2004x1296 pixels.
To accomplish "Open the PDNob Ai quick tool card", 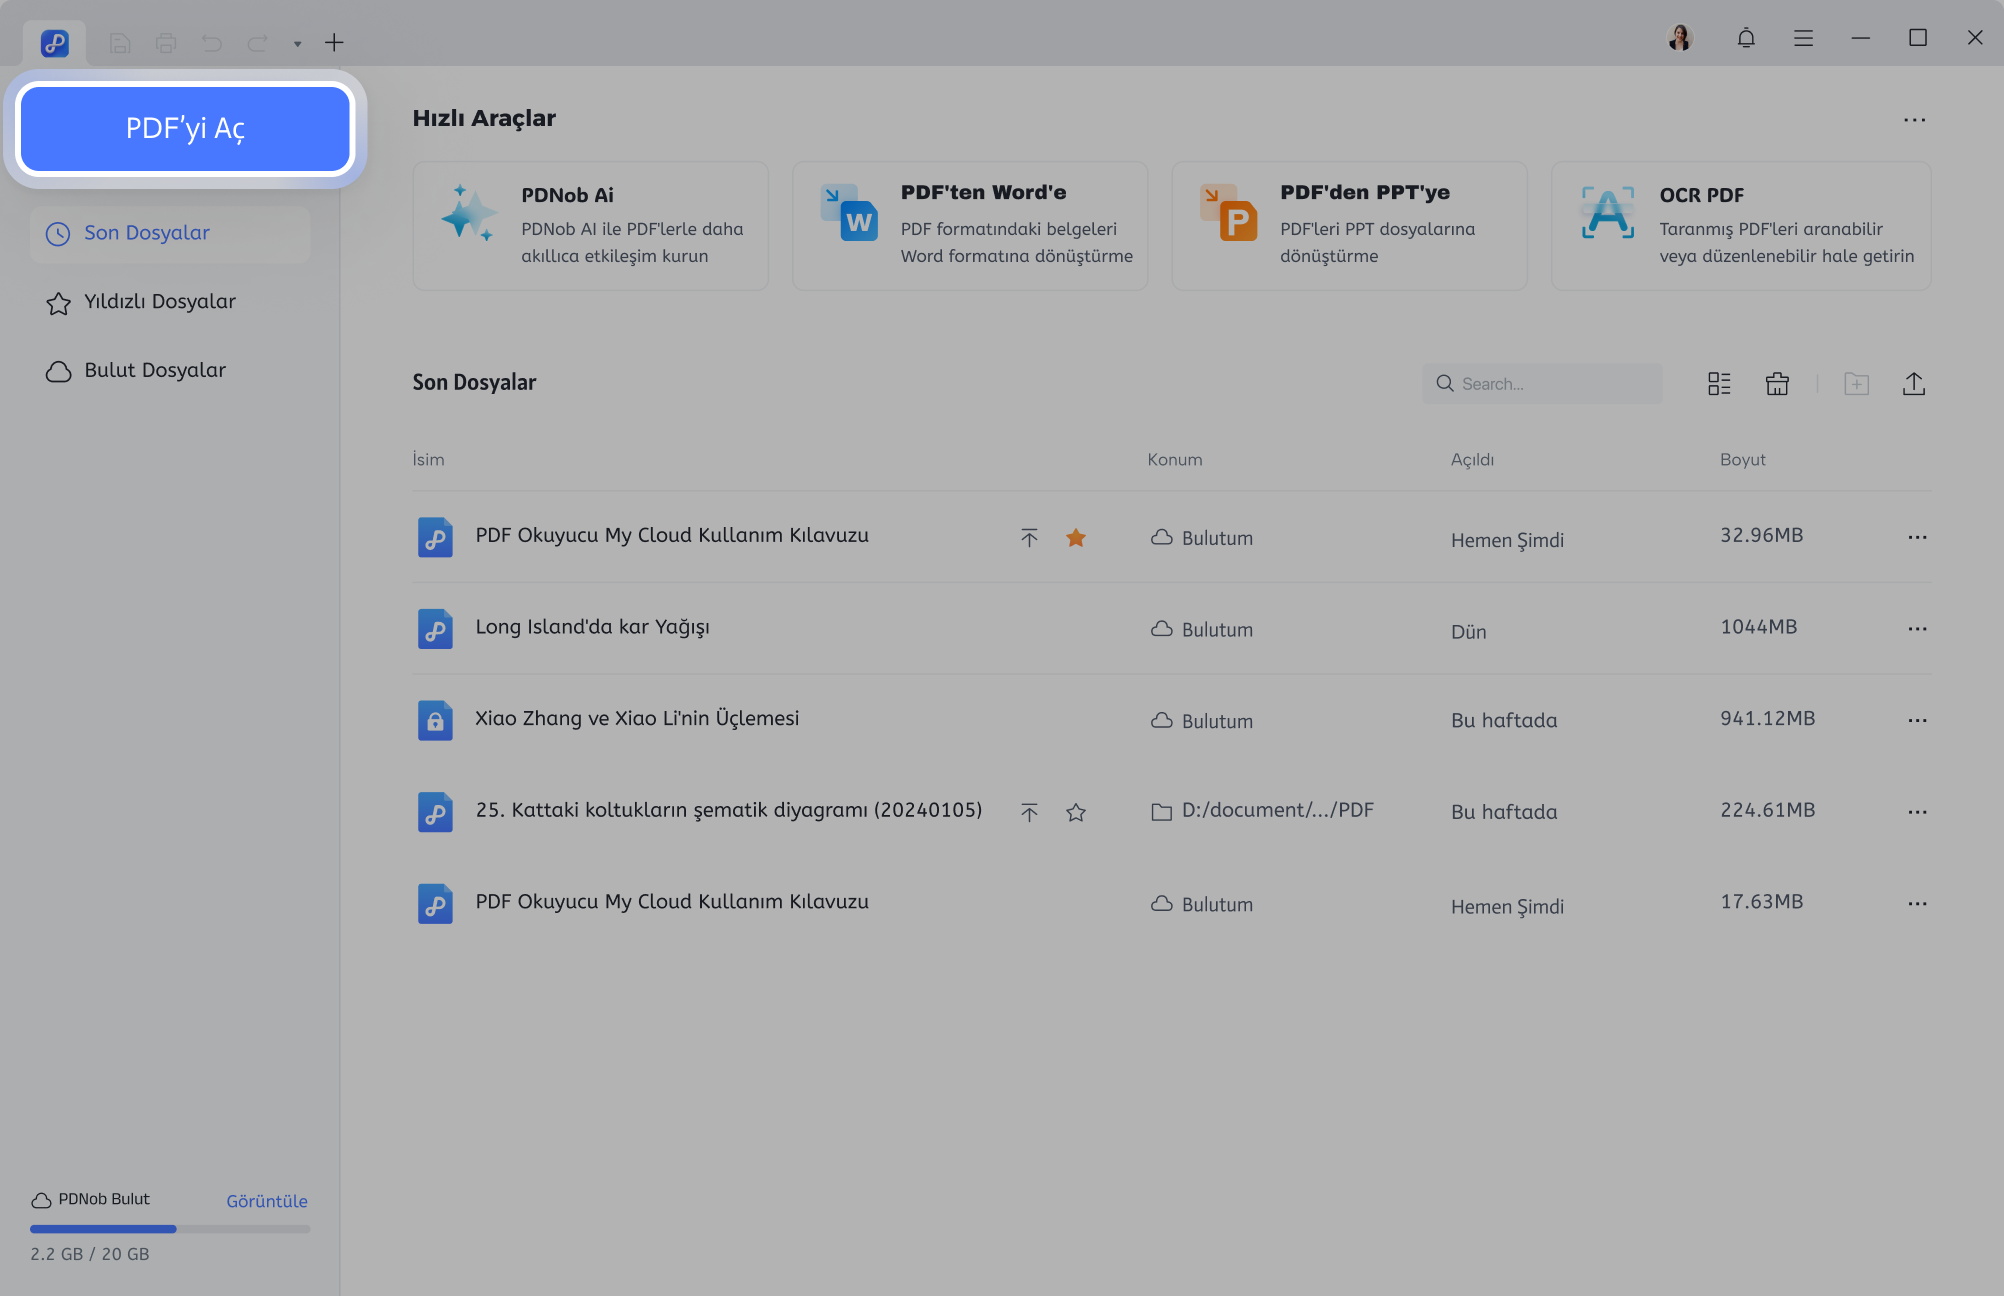I will [590, 226].
